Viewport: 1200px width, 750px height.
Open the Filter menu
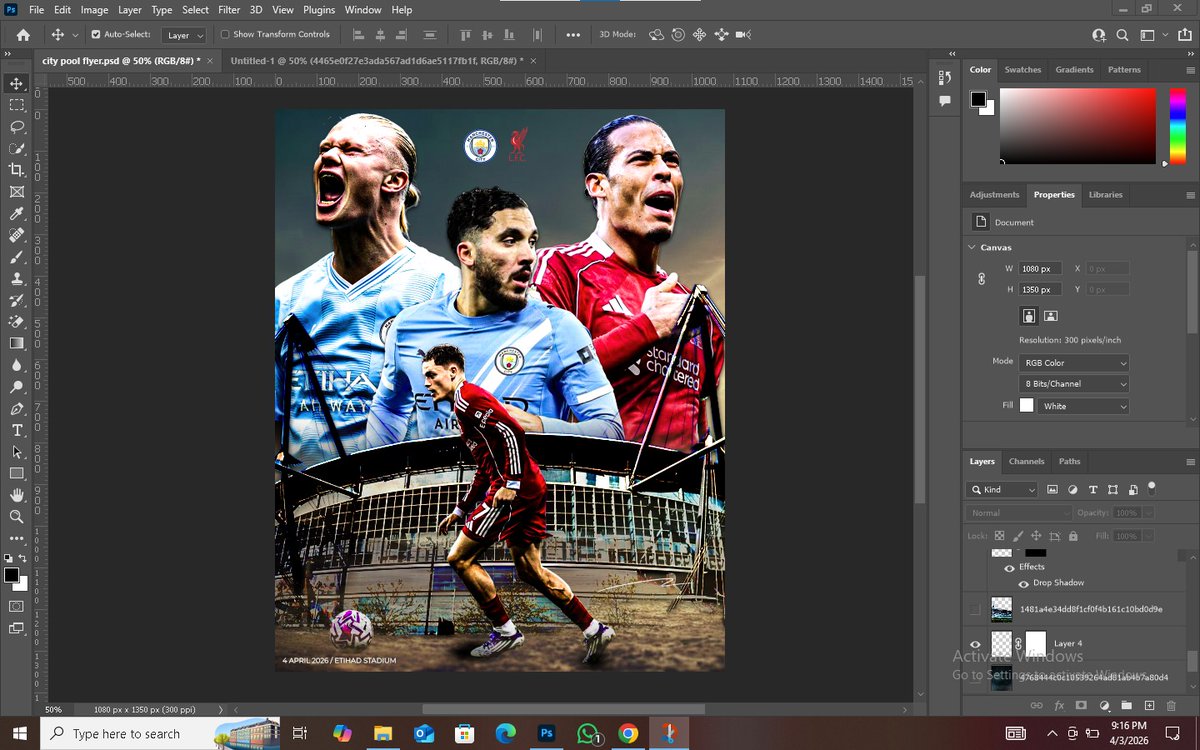229,10
